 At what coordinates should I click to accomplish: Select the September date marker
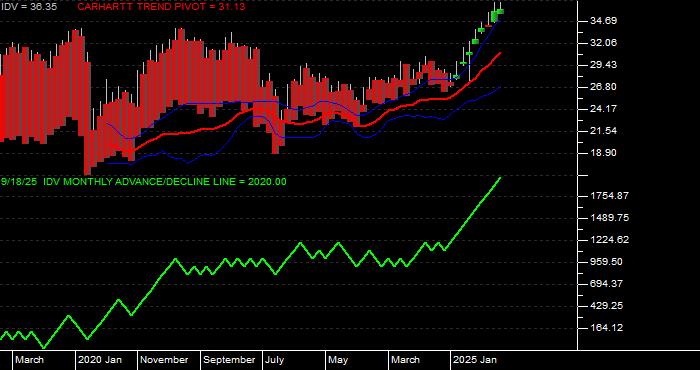tap(229, 360)
